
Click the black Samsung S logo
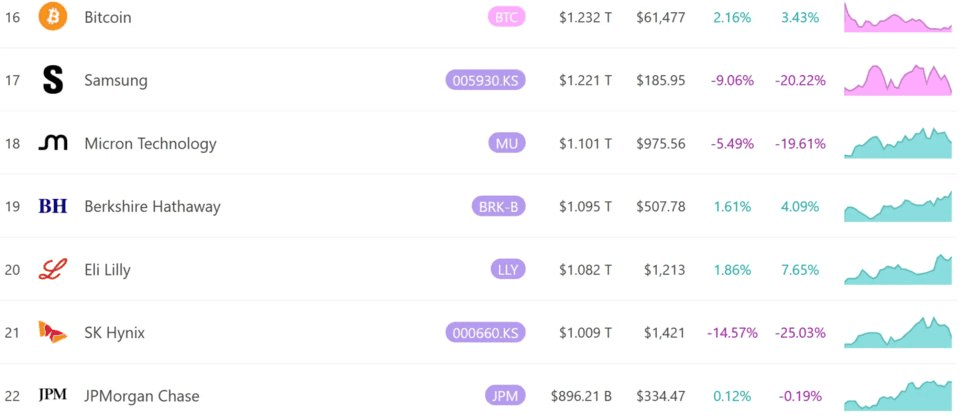(53, 80)
